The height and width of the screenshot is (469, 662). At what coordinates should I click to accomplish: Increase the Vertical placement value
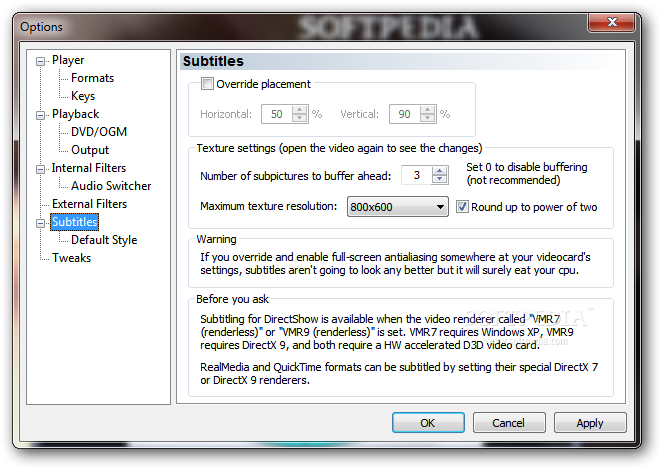click(x=428, y=110)
